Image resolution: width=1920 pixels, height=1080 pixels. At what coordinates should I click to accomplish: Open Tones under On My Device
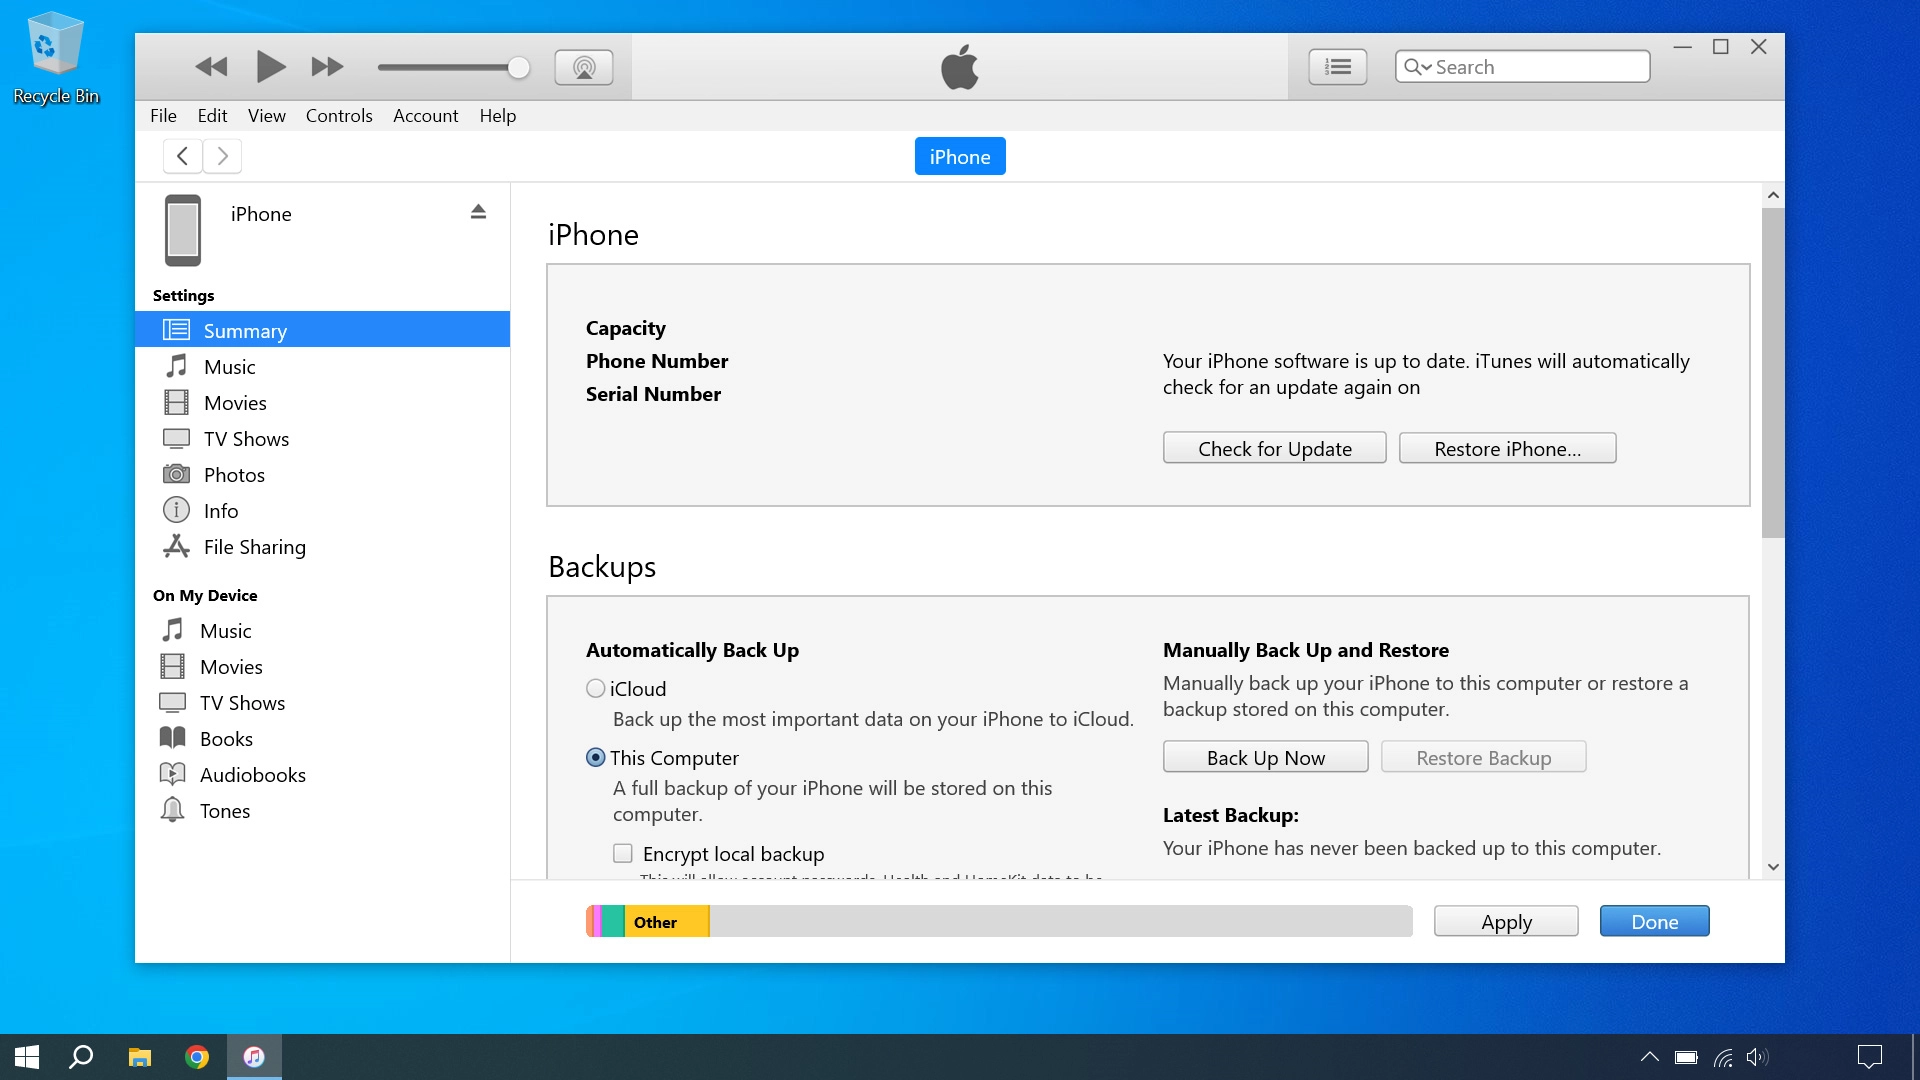point(224,811)
